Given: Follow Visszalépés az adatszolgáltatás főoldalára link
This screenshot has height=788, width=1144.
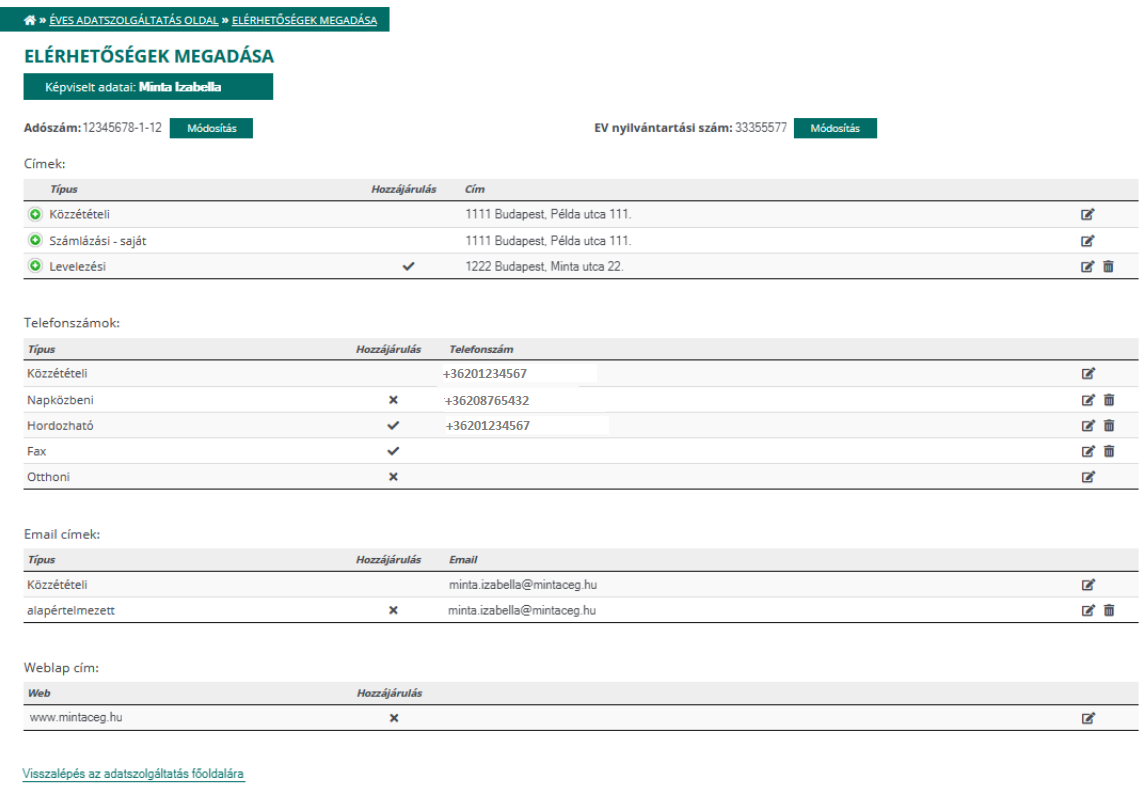Looking at the screenshot, I should coord(133,773).
